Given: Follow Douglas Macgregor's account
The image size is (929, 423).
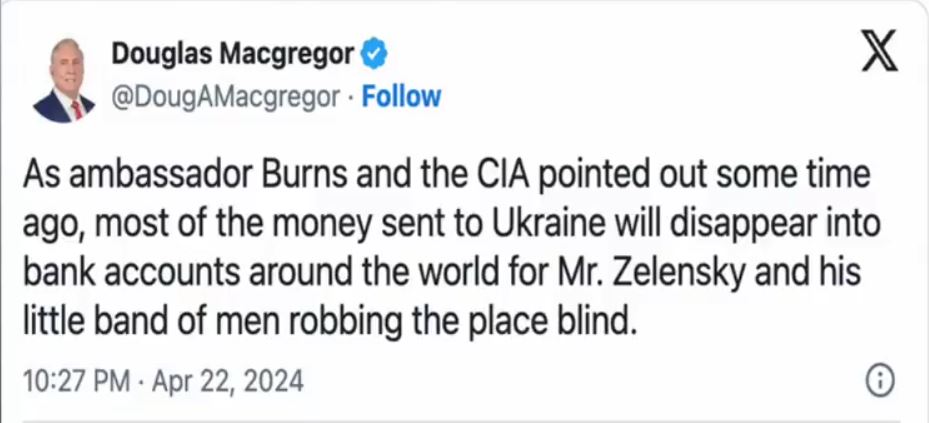Looking at the screenshot, I should click(x=401, y=96).
